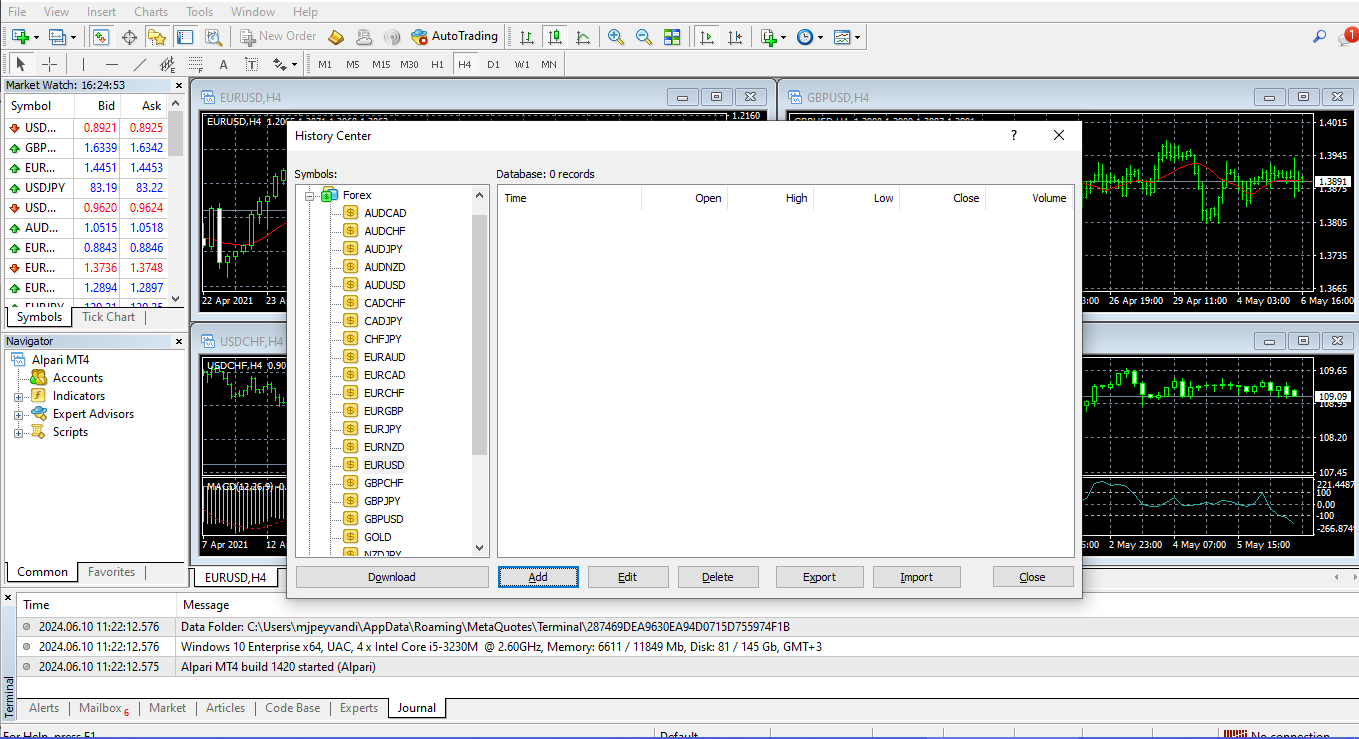1359x739 pixels.
Task: Toggle the AutoTrading button
Action: (x=454, y=36)
